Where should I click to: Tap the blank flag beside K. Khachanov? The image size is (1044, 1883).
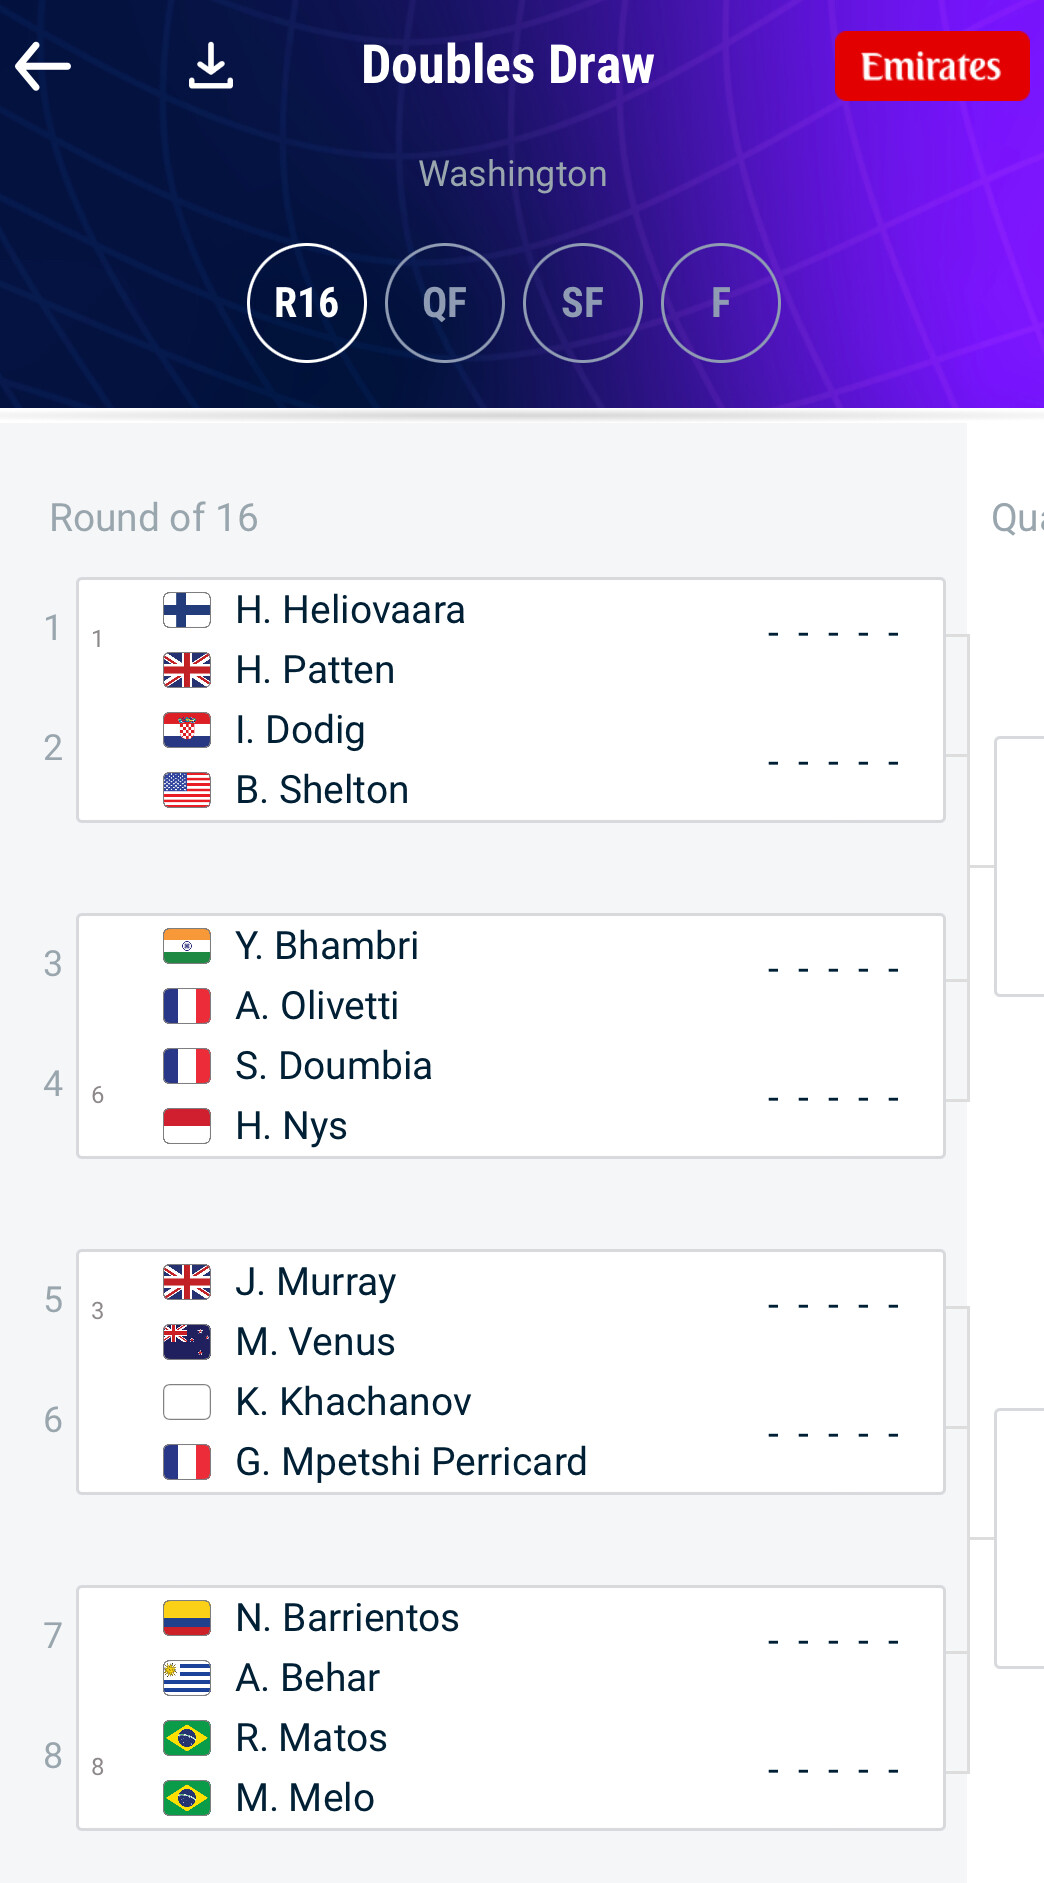point(187,1402)
